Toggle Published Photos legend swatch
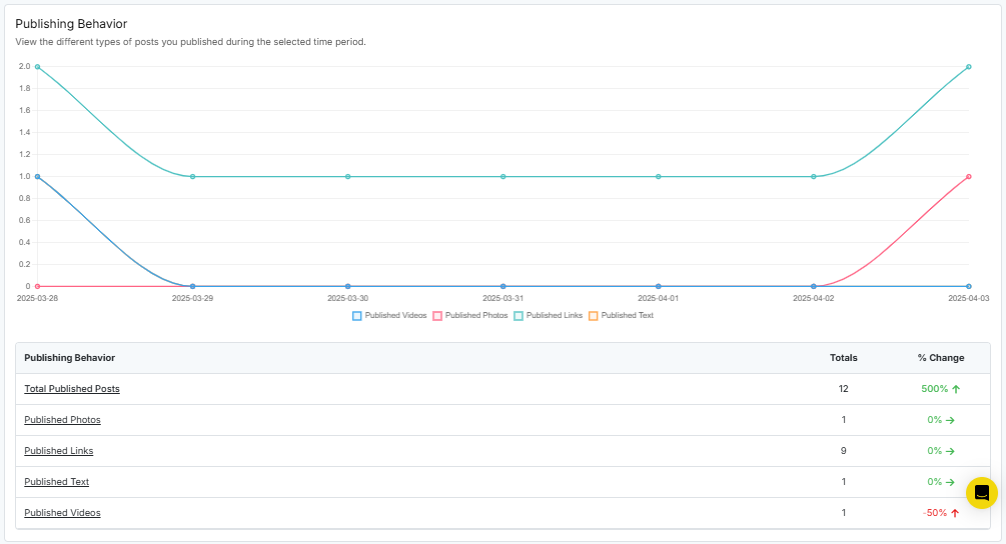The image size is (1006, 544). tap(437, 316)
